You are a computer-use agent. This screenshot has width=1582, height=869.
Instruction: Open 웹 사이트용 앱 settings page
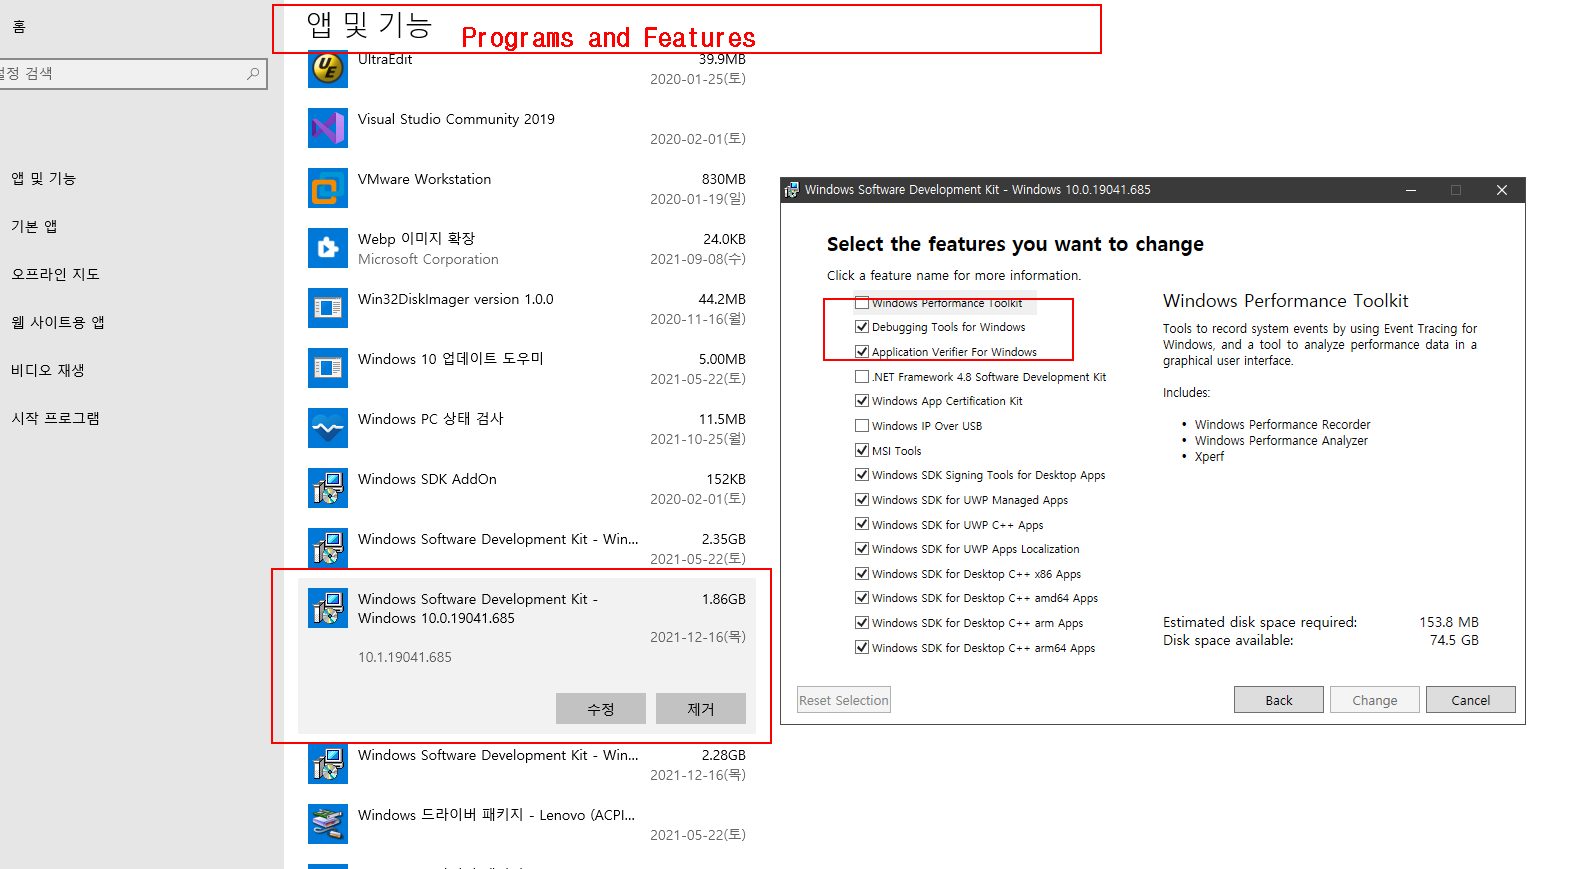tap(58, 322)
